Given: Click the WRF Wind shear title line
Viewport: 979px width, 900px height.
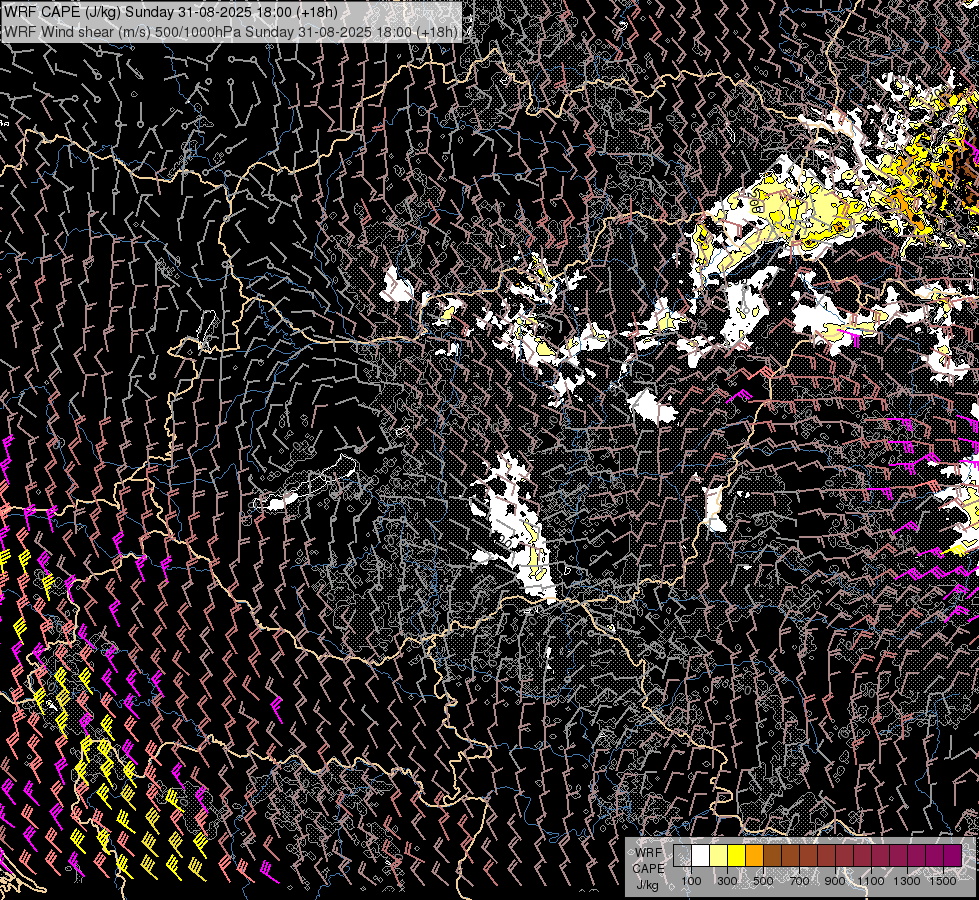Looking at the screenshot, I should pyautogui.click(x=231, y=31).
